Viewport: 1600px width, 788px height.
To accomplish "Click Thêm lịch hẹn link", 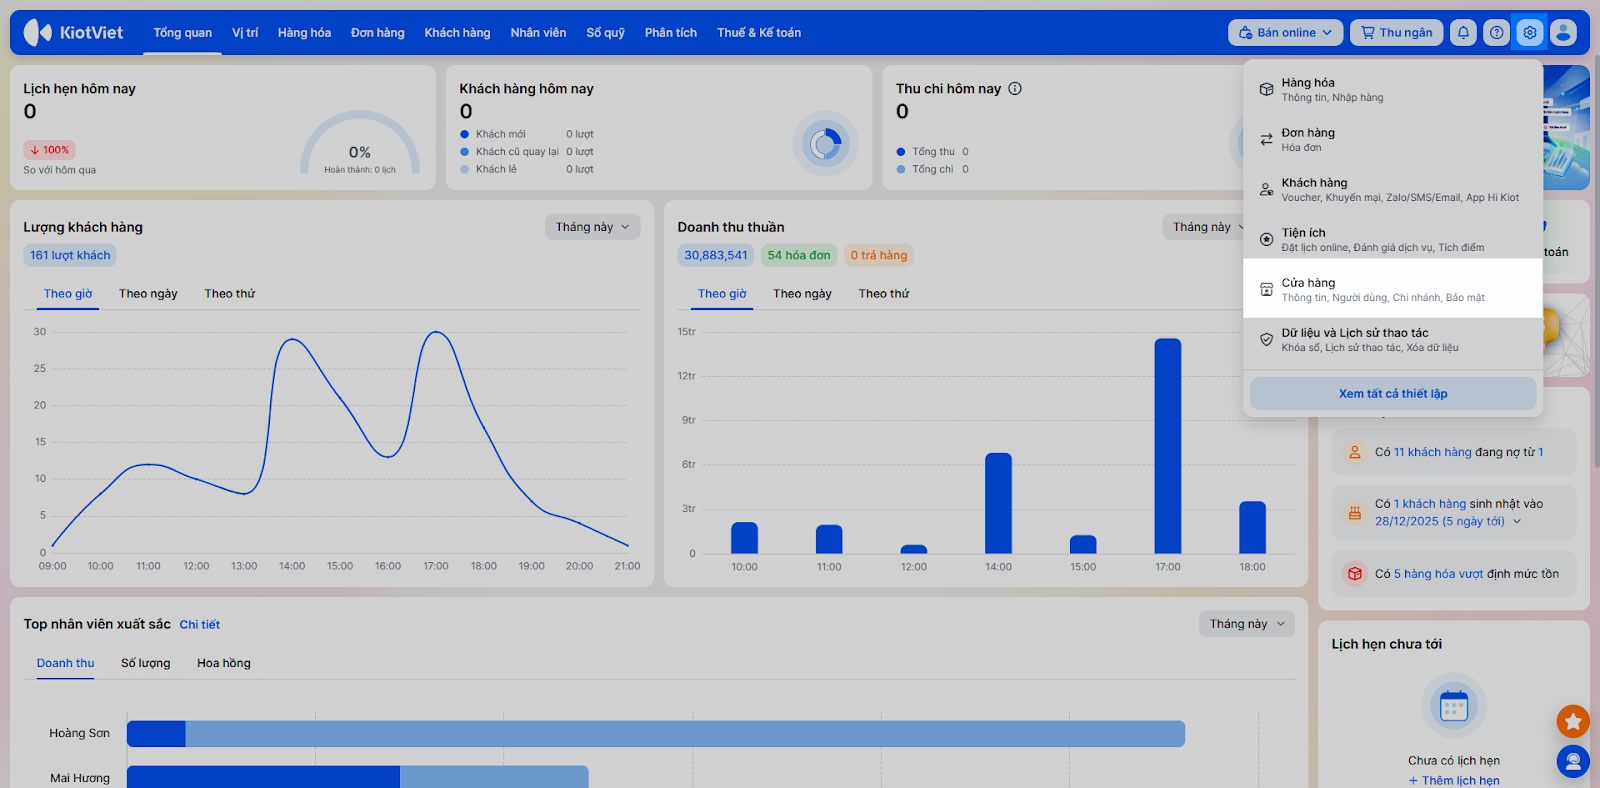I will (x=1454, y=781).
